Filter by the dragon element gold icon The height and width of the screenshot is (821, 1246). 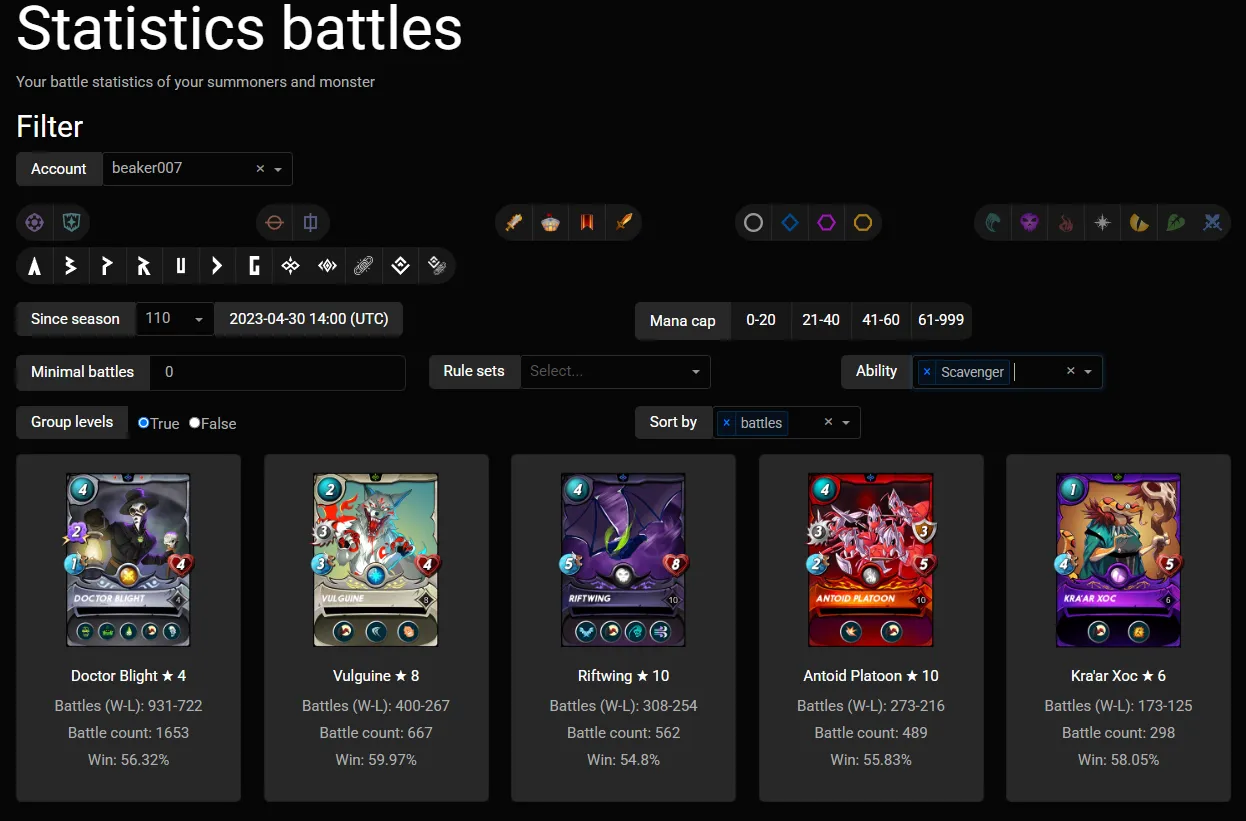coord(1139,222)
